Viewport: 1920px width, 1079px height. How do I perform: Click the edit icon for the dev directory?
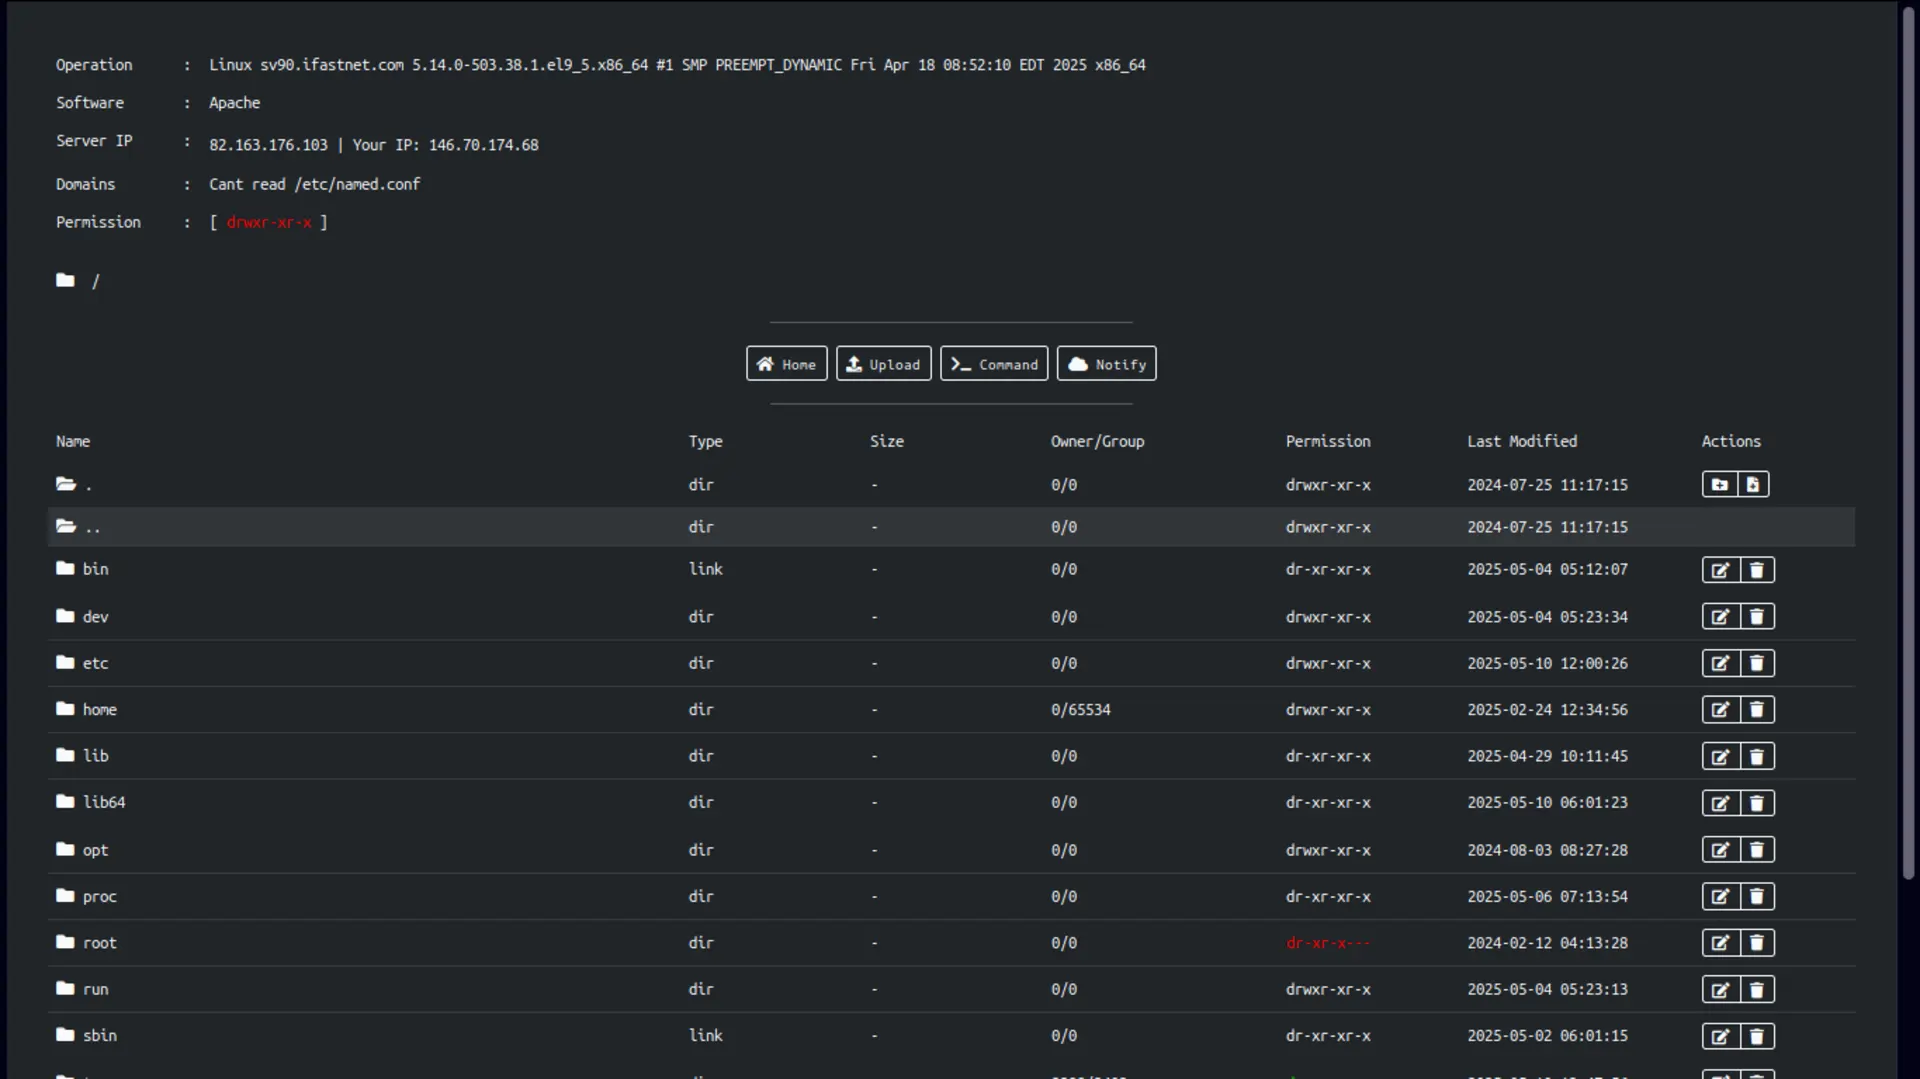tap(1721, 617)
